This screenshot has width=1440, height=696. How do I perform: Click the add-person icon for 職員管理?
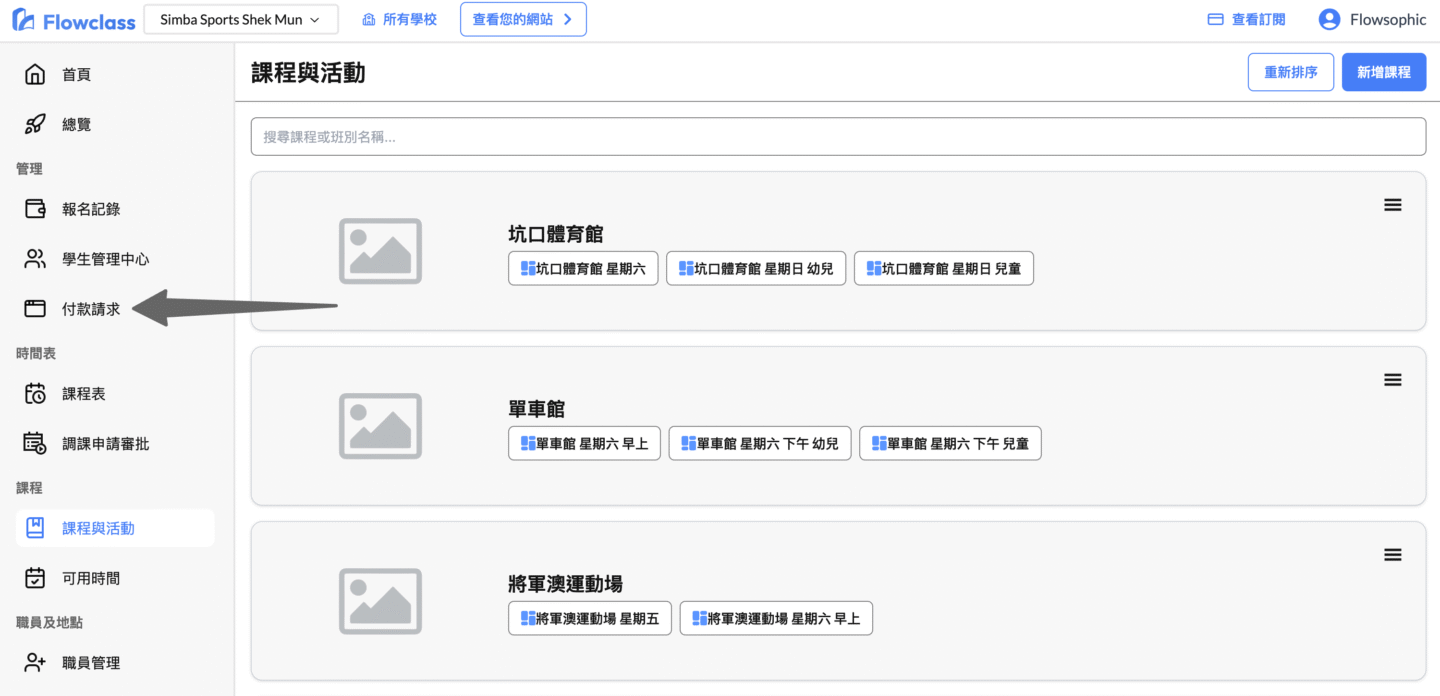click(x=35, y=663)
